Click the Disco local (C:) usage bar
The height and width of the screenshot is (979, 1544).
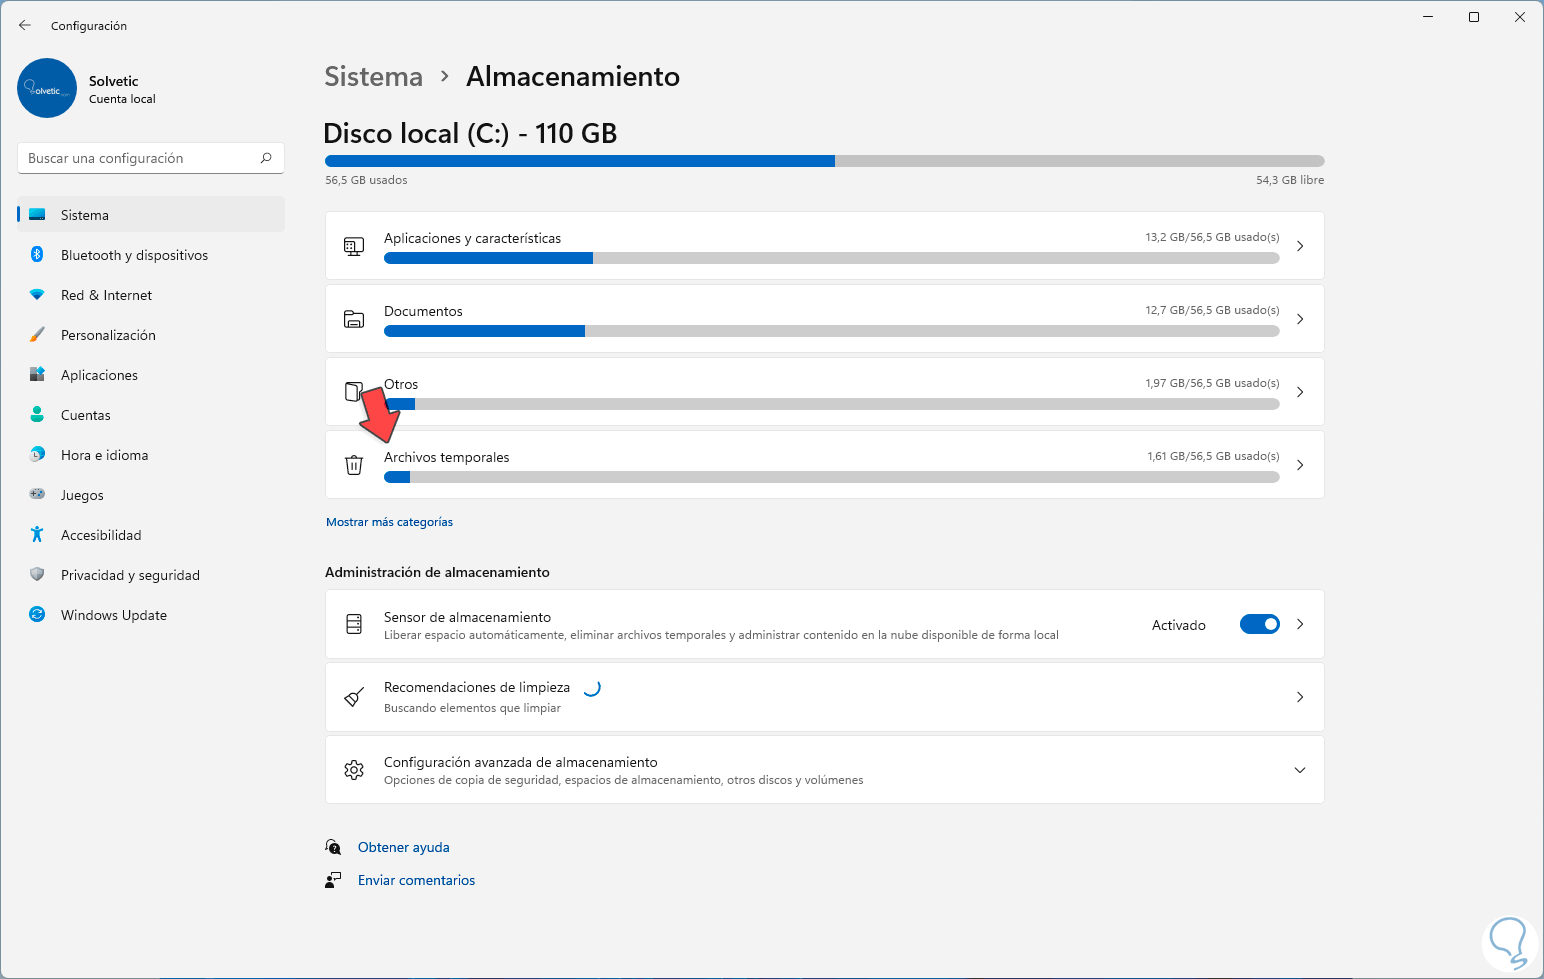(x=824, y=161)
